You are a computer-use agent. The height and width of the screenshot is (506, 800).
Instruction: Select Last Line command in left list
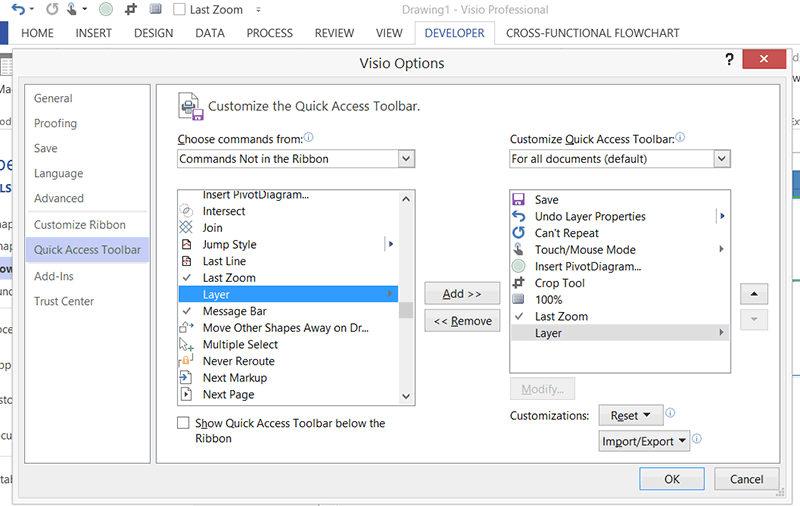(x=288, y=261)
